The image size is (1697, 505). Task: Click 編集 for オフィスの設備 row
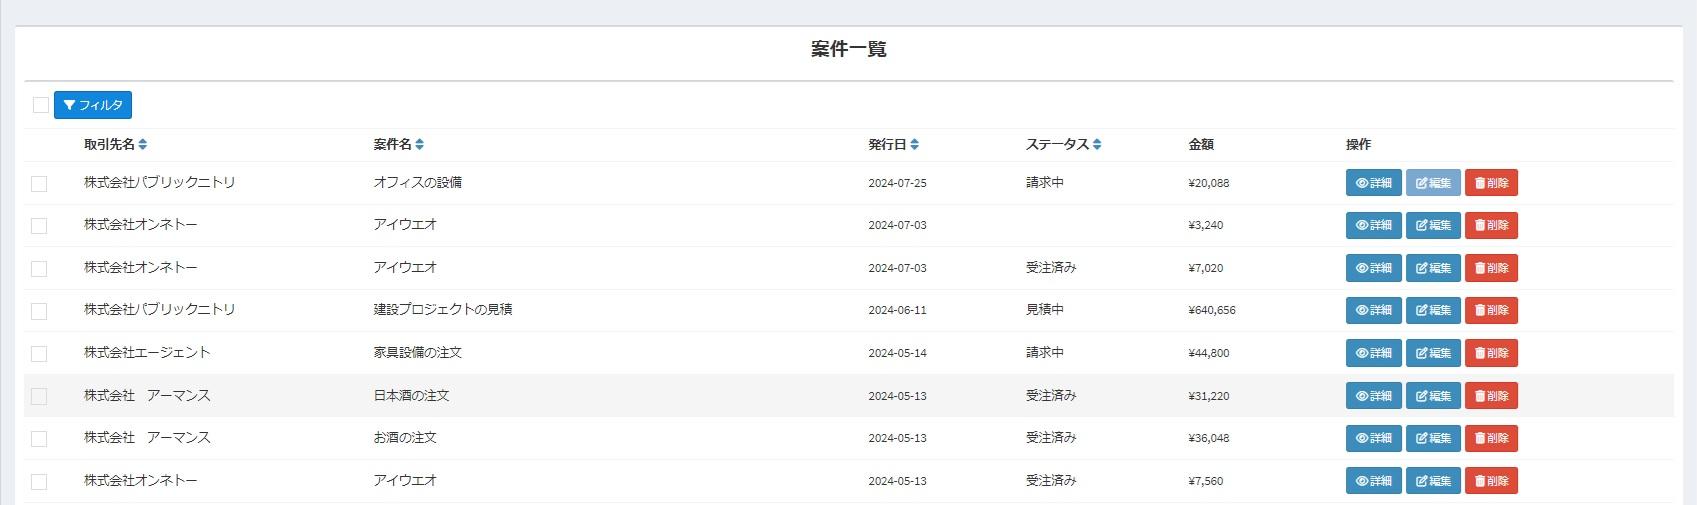pos(1433,183)
